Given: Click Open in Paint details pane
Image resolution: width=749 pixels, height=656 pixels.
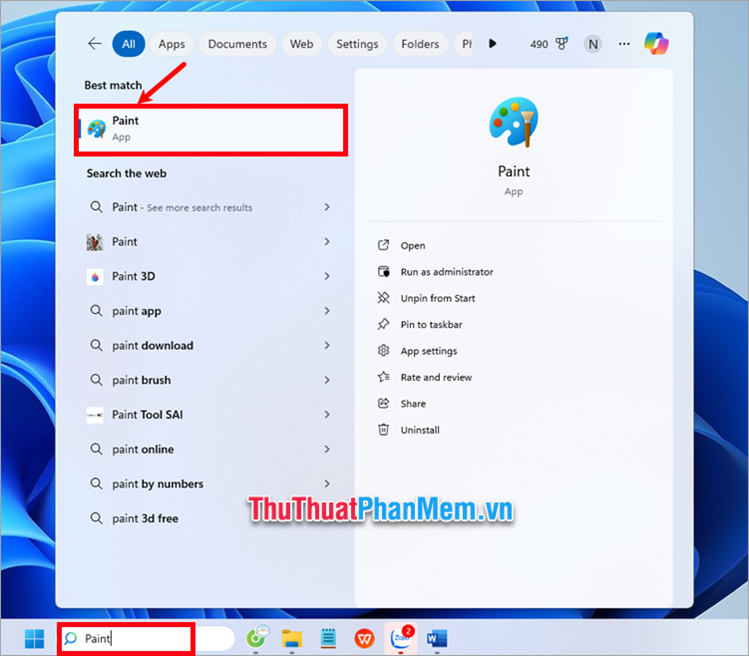Looking at the screenshot, I should 413,246.
